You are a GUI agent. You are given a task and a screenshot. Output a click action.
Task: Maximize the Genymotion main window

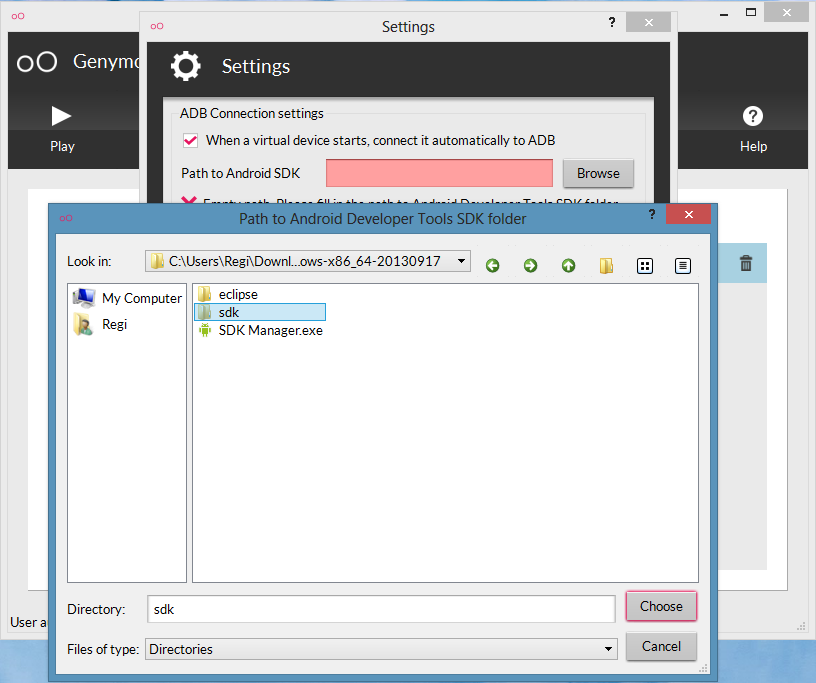750,12
